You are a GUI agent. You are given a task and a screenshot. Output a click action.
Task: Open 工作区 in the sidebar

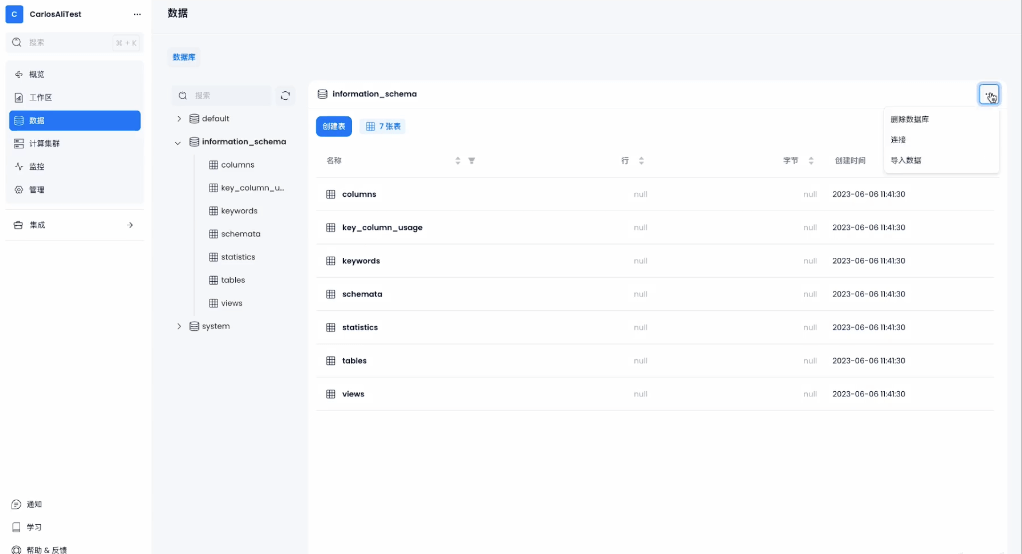click(x=75, y=97)
